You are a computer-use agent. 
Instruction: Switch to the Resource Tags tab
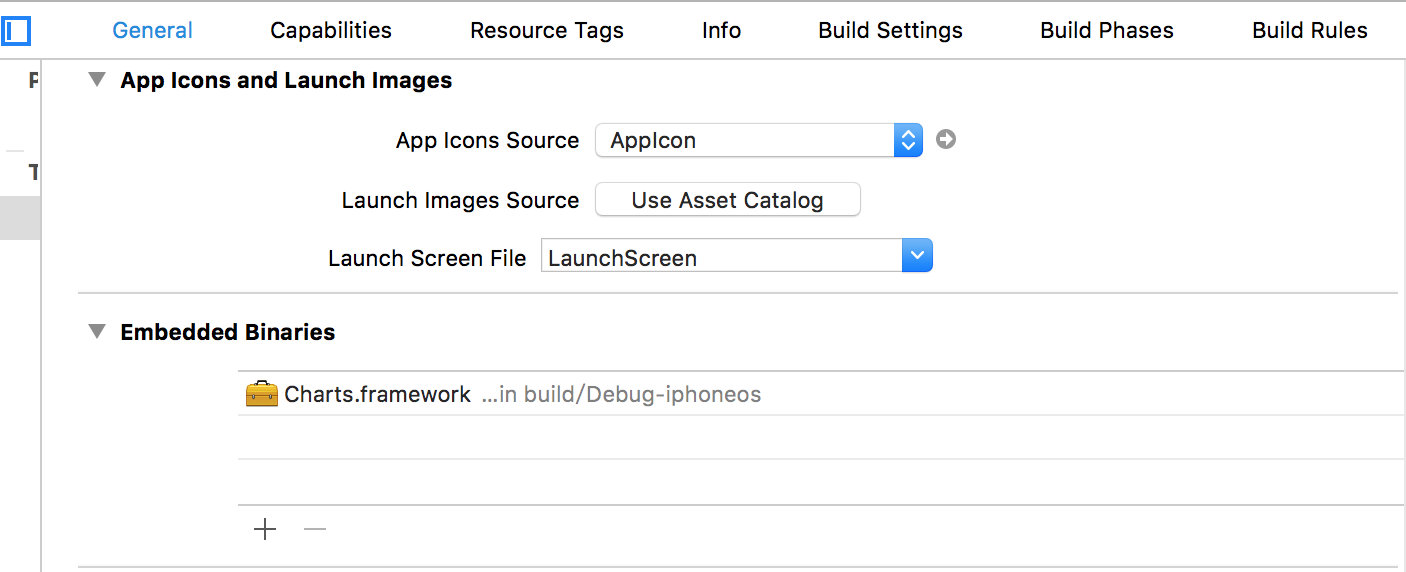[x=547, y=31]
